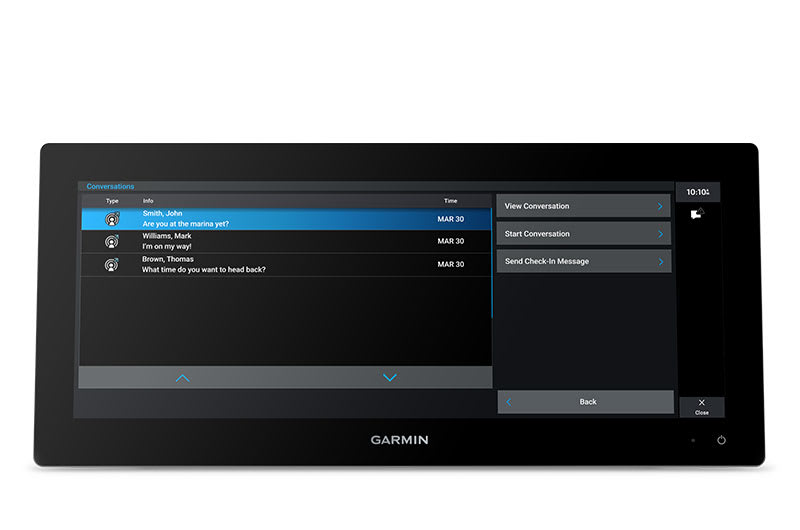Image resolution: width=800 pixels, height=530 pixels.
Task: Expand the arrow on Send Check-In Message row
Action: tap(660, 262)
